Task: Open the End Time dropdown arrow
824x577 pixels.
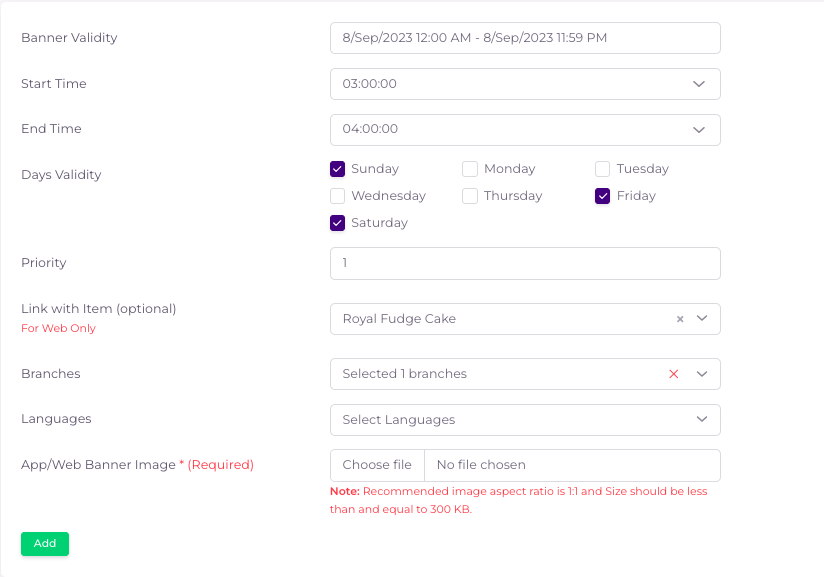Action: pyautogui.click(x=700, y=129)
